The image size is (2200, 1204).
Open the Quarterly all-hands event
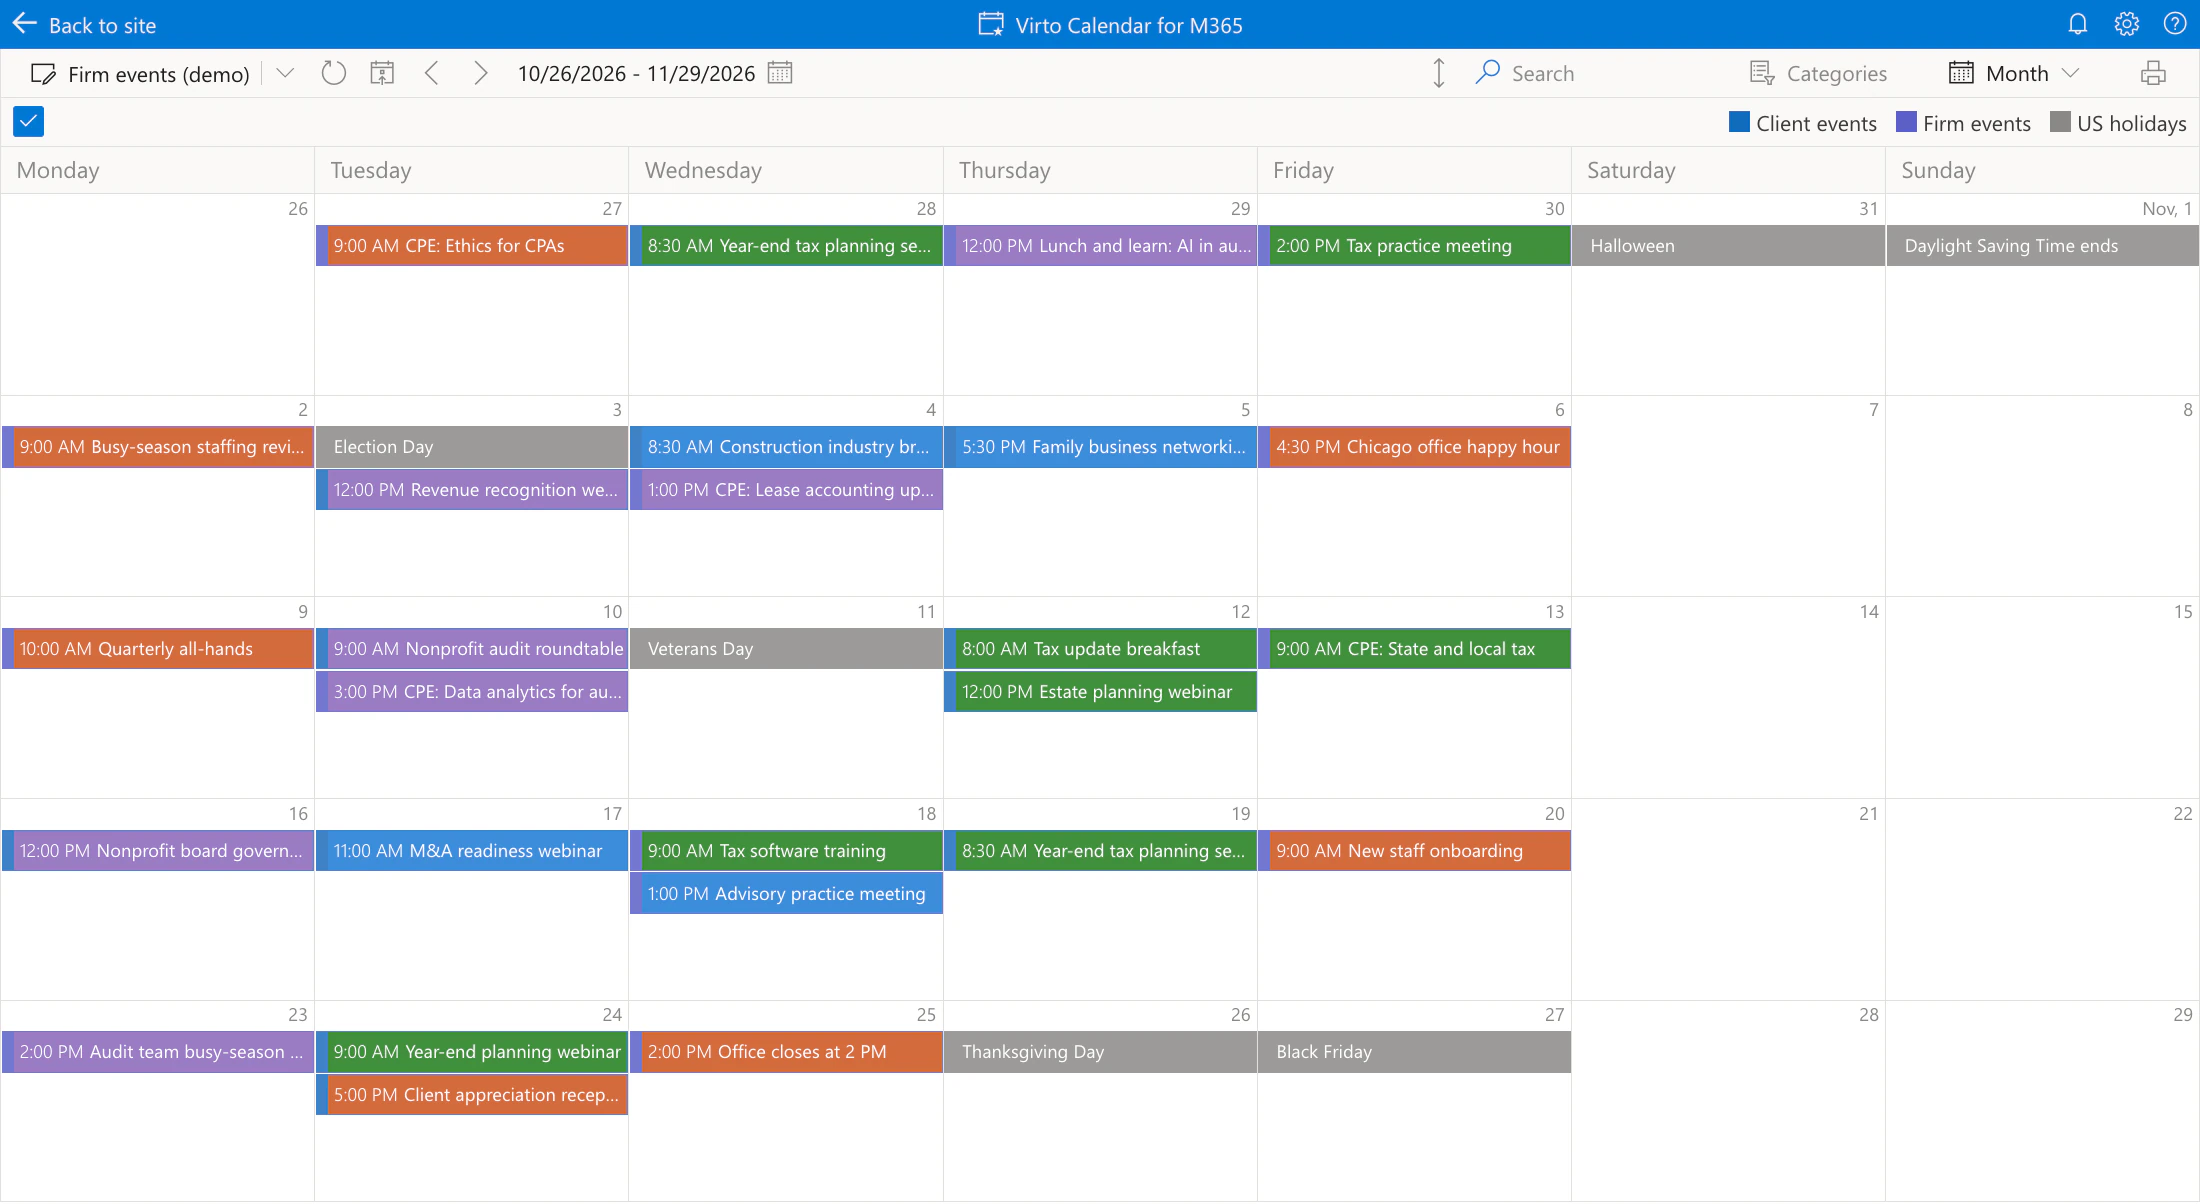pos(158,649)
